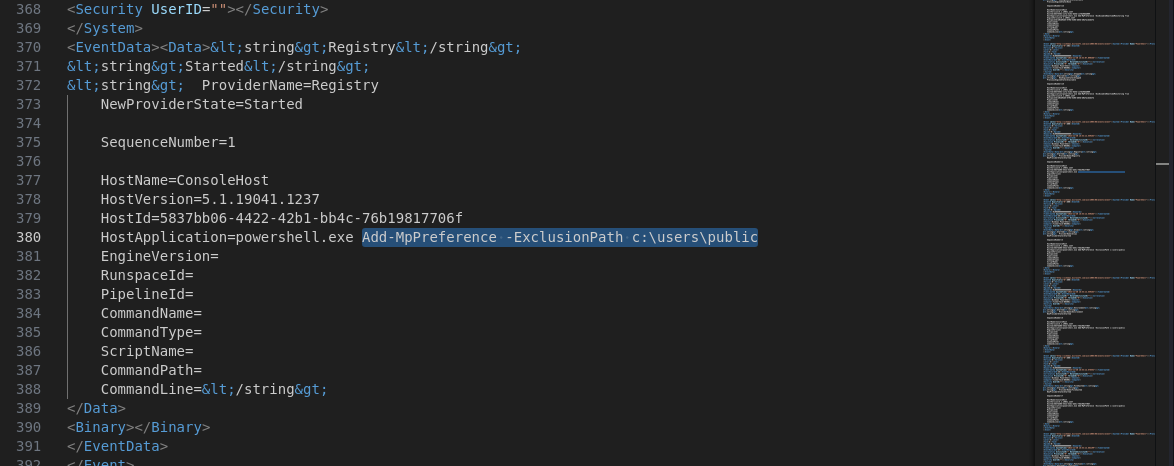This screenshot has height=466, width=1174.
Task: Click the NewProviderState=Started text
Action: 201,104
